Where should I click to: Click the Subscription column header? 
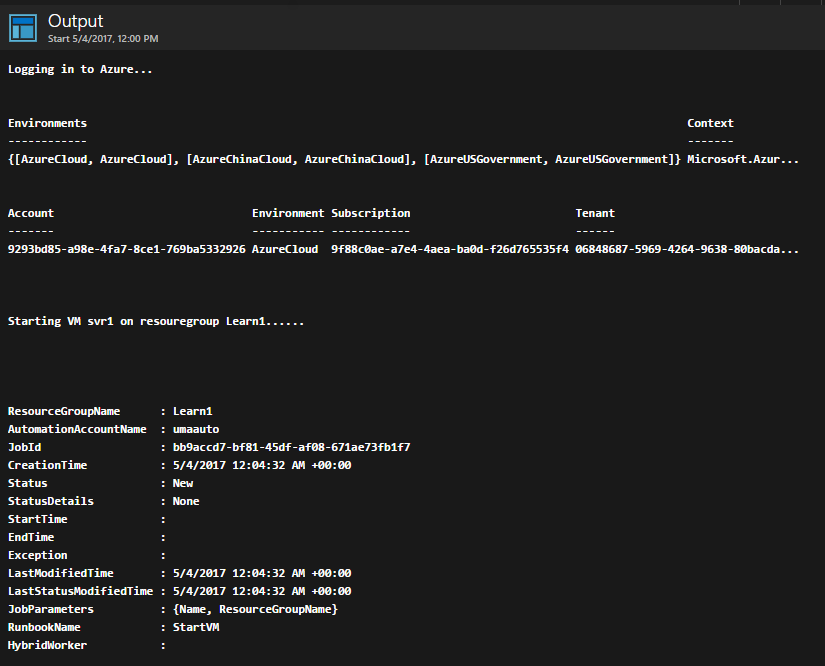click(370, 213)
